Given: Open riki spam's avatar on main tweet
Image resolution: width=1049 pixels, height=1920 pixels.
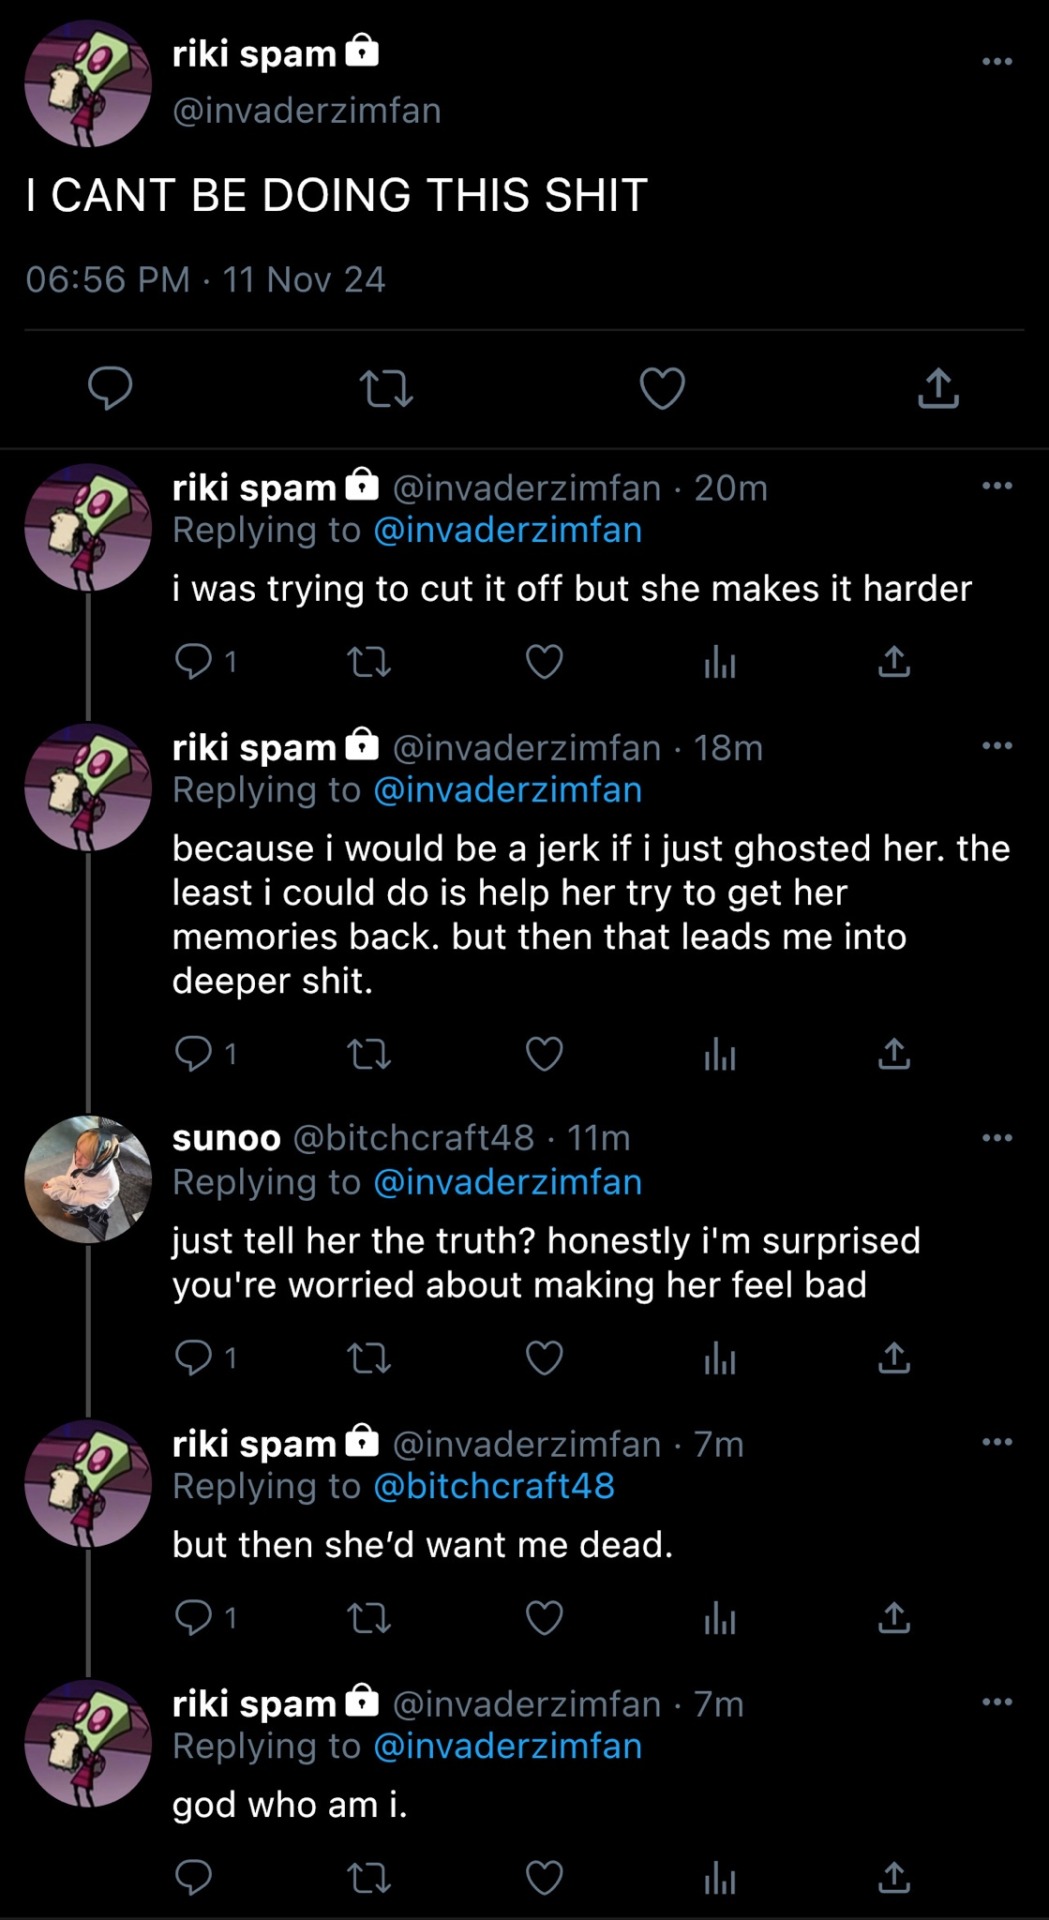Looking at the screenshot, I should point(88,84).
